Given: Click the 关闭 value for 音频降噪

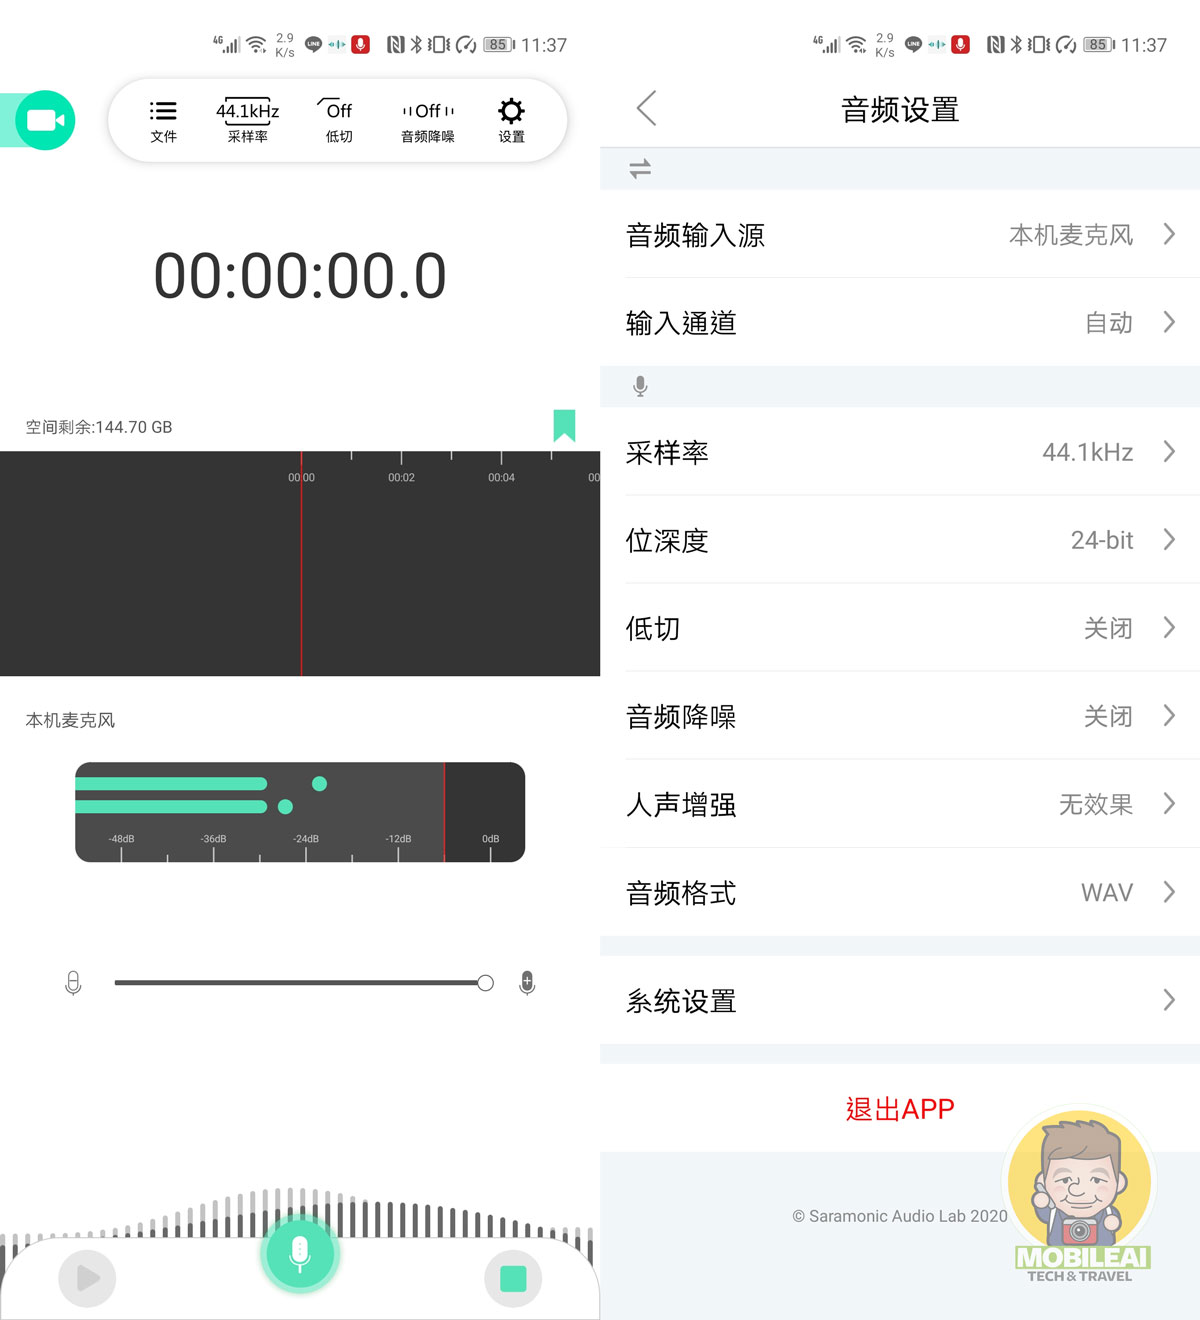Looking at the screenshot, I should pyautogui.click(x=1109, y=717).
